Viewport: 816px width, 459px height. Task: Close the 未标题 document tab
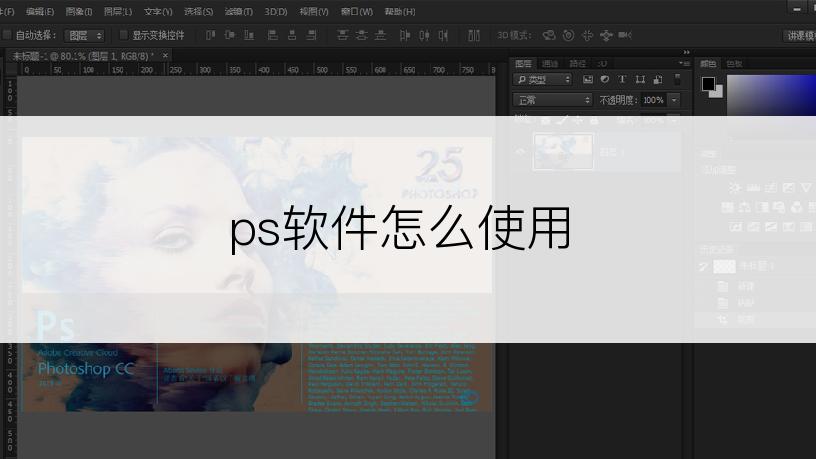tap(165, 55)
